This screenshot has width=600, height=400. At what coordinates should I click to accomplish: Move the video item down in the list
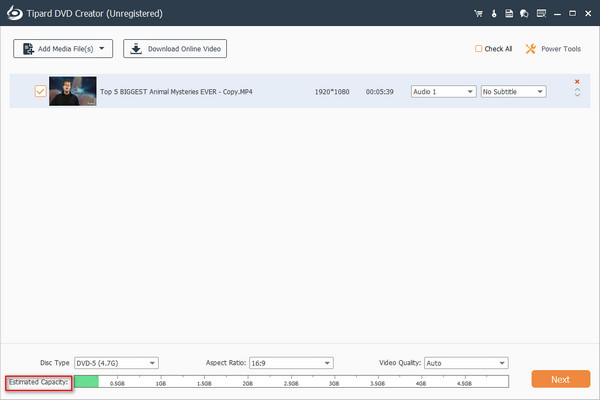(x=577, y=95)
